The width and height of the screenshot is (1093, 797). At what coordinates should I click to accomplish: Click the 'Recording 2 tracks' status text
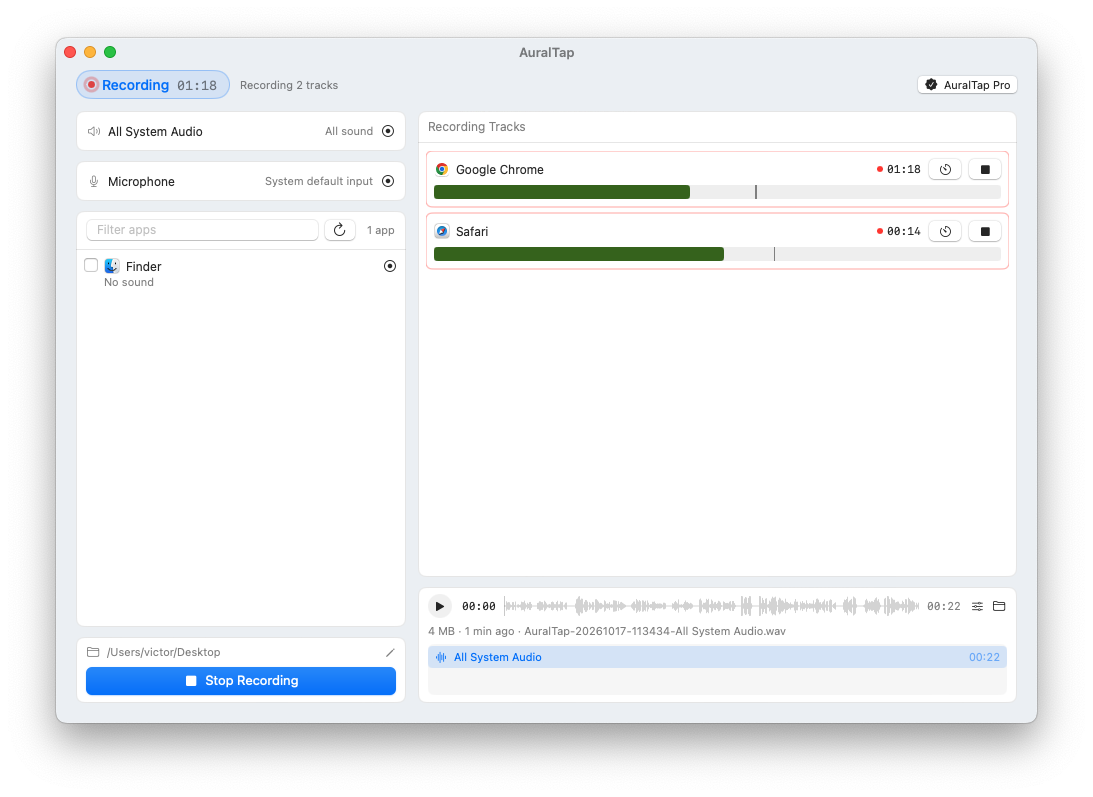pos(289,85)
